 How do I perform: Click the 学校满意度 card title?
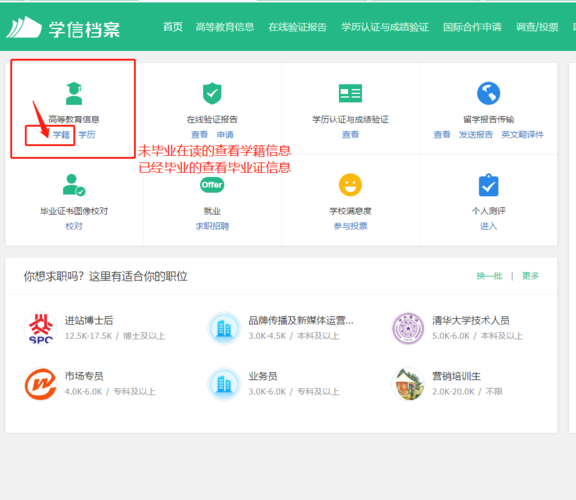pyautogui.click(x=350, y=211)
